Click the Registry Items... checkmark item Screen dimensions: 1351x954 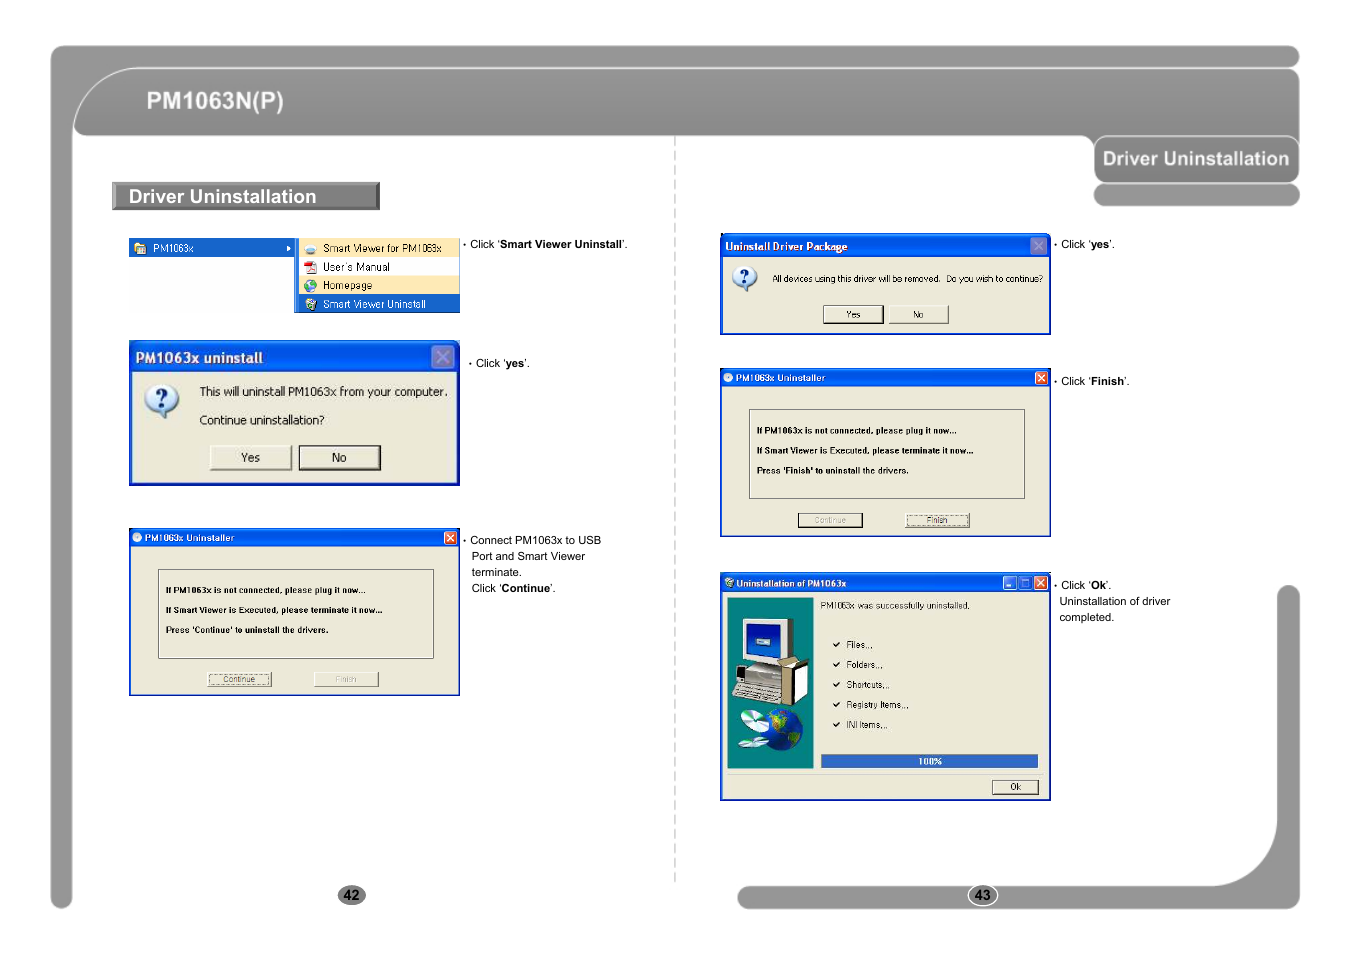click(x=871, y=705)
